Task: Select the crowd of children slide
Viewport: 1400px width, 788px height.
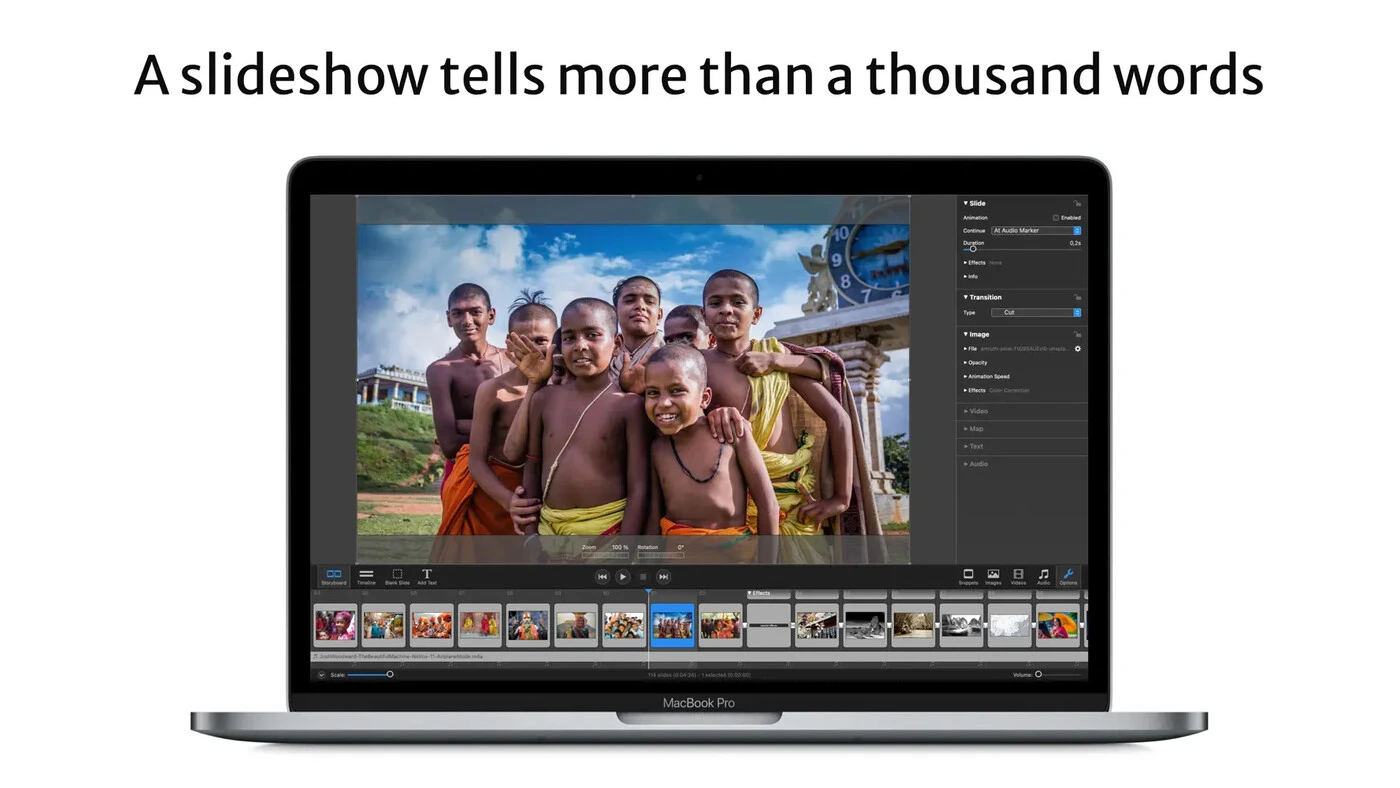Action: (x=624, y=625)
